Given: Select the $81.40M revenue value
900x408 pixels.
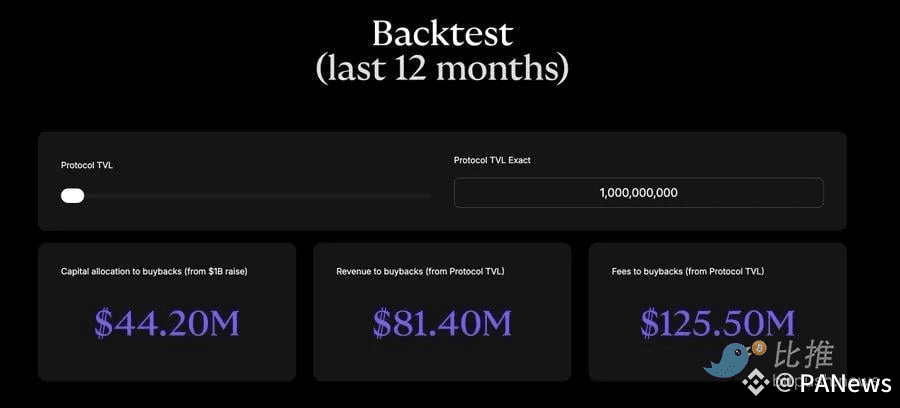Looking at the screenshot, I should pyautogui.click(x=442, y=322).
